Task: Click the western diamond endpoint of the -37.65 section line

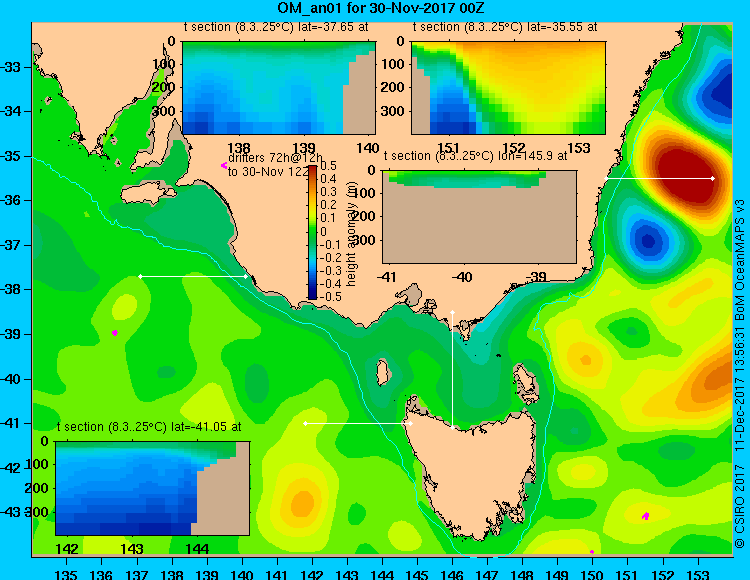Action: pos(140,276)
